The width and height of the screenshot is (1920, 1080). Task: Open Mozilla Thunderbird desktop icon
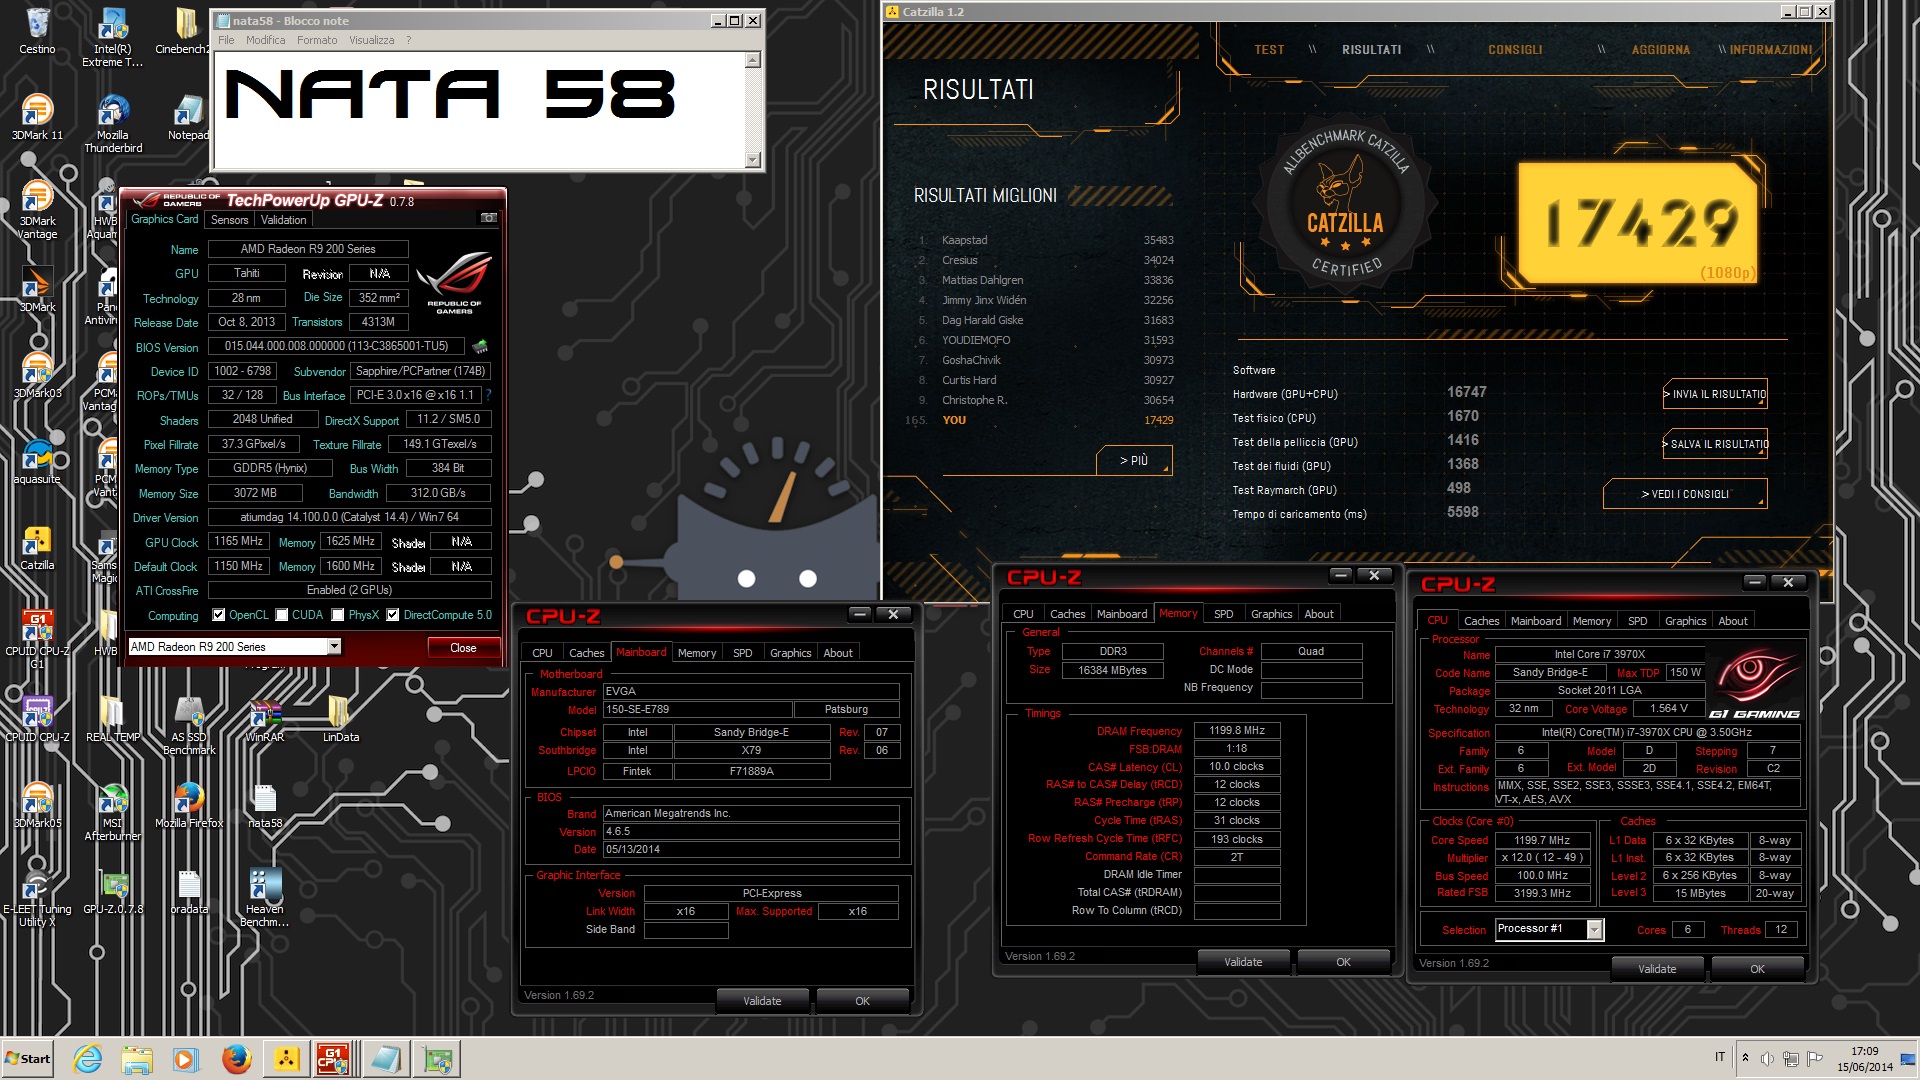coord(113,123)
